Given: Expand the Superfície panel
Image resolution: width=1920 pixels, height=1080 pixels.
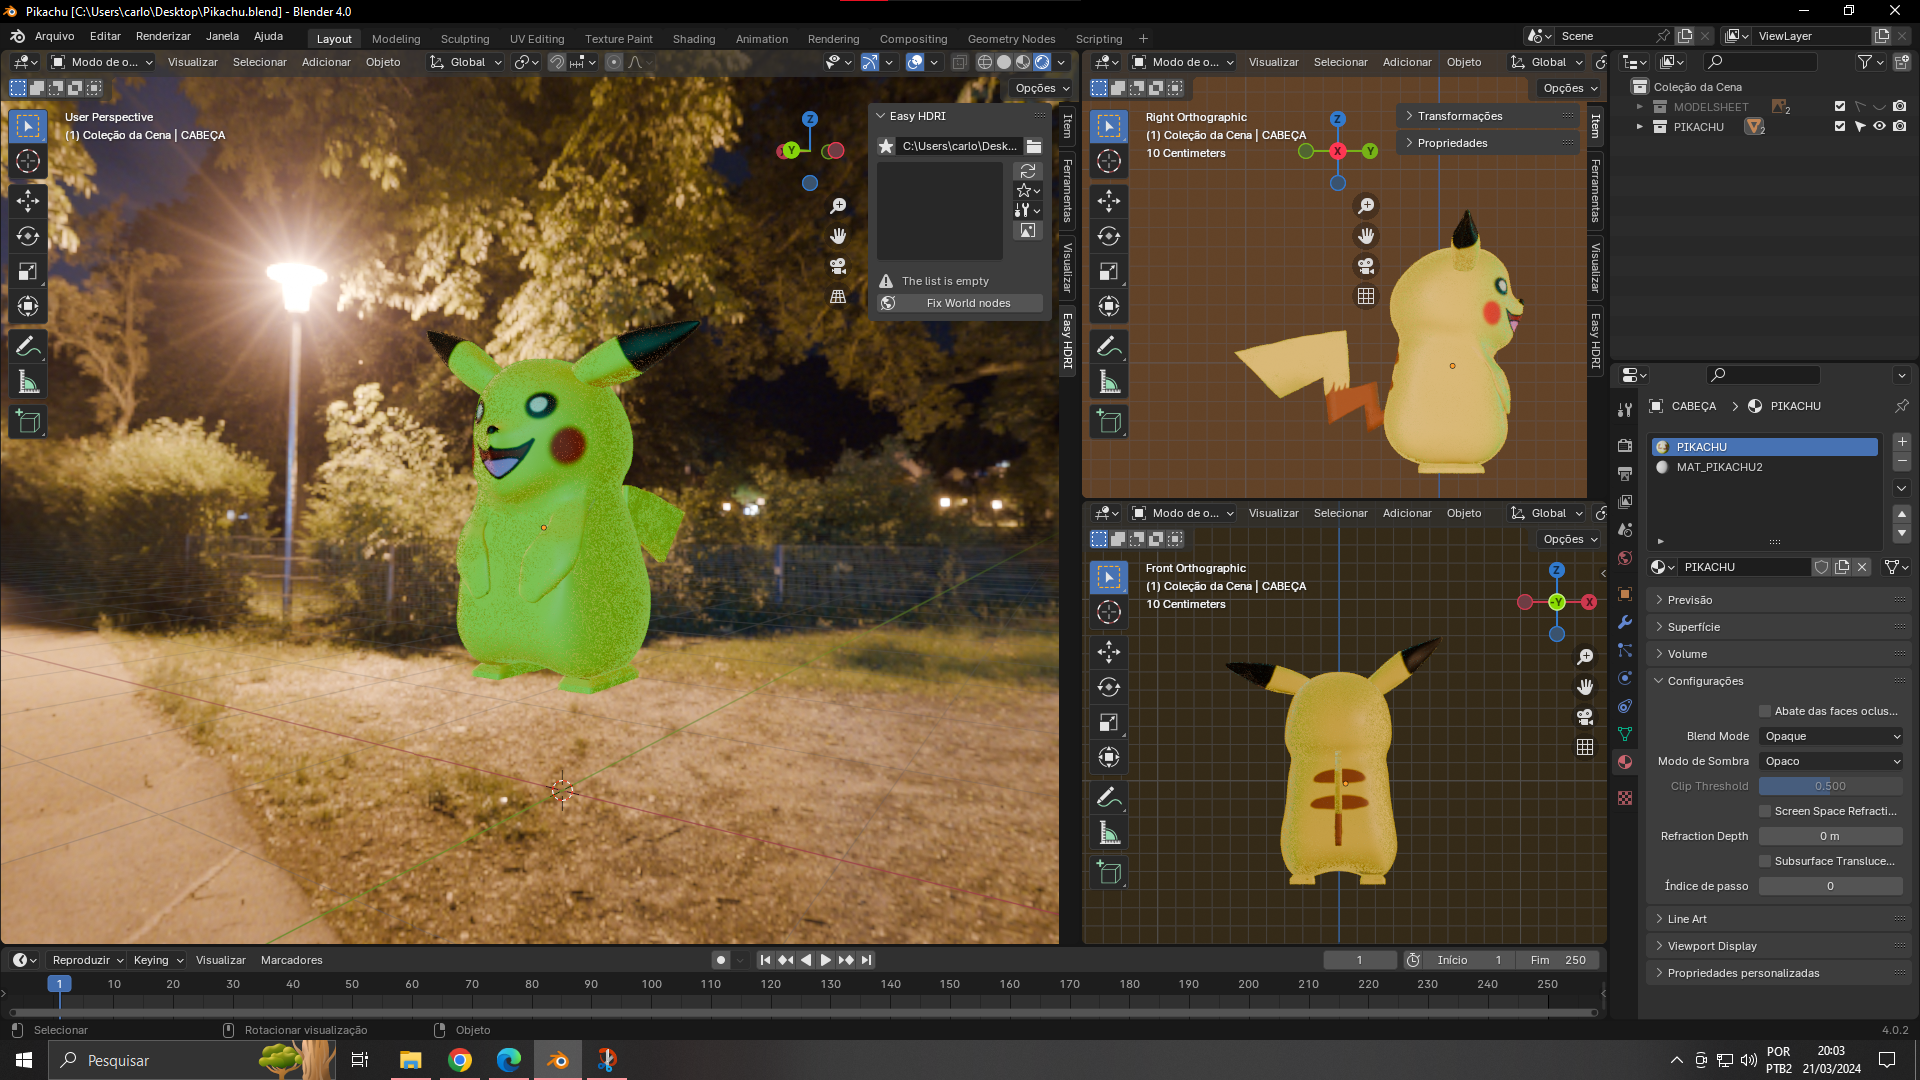Looking at the screenshot, I should [x=1693, y=627].
